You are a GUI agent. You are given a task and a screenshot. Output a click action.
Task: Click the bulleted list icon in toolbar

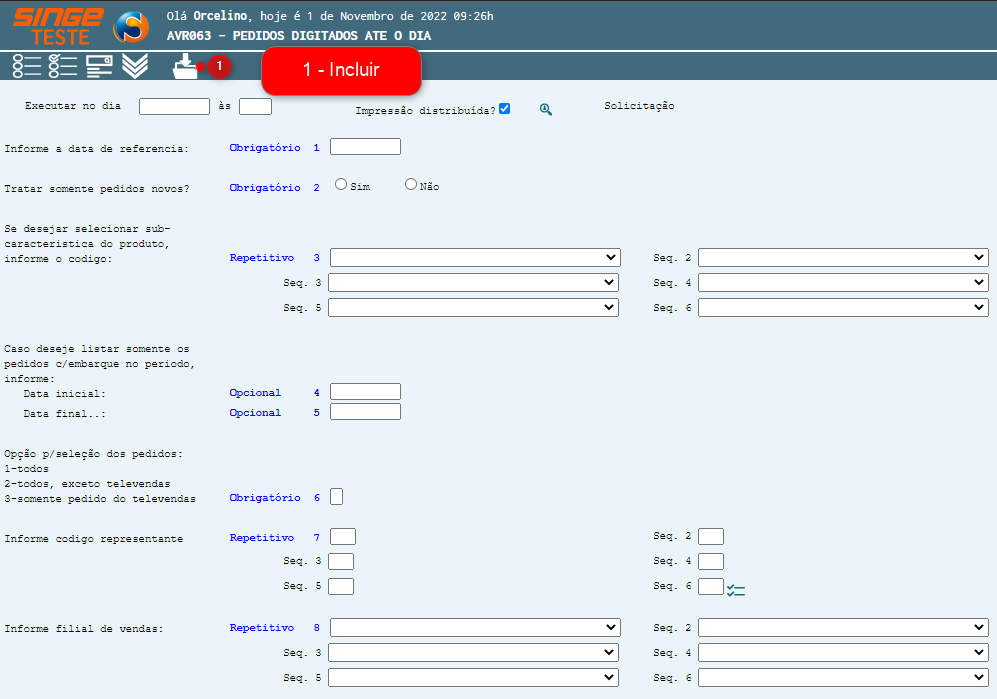26,66
